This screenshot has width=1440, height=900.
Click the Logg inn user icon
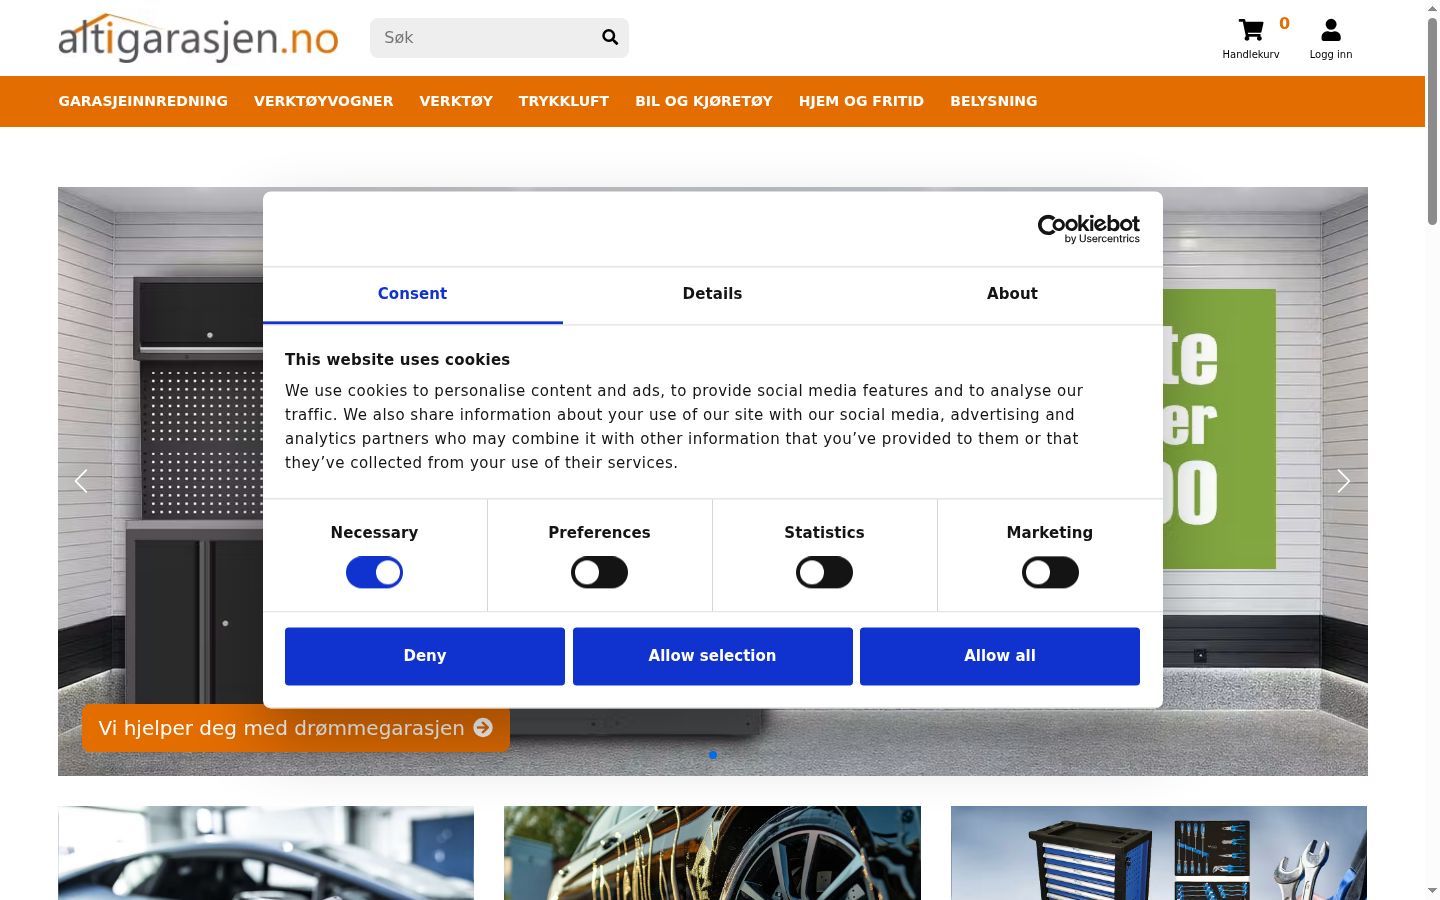(x=1331, y=30)
